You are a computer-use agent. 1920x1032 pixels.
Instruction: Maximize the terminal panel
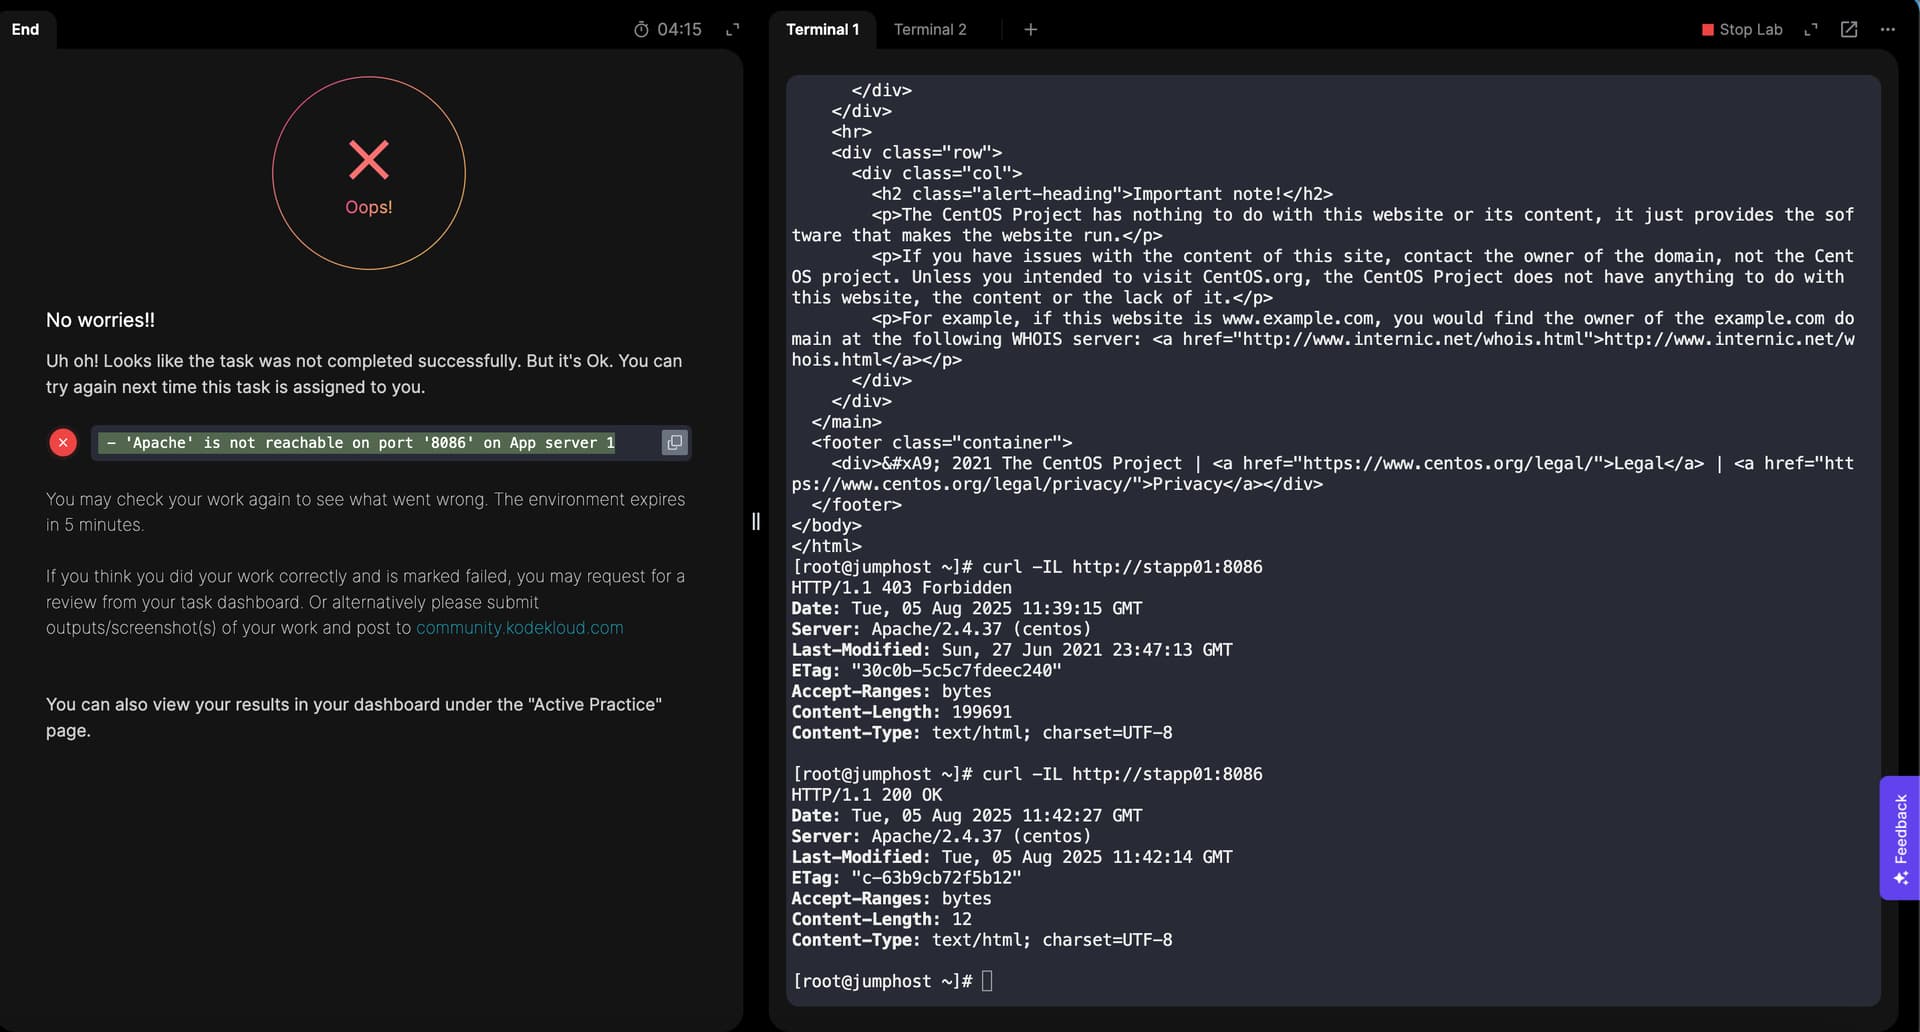point(1810,30)
